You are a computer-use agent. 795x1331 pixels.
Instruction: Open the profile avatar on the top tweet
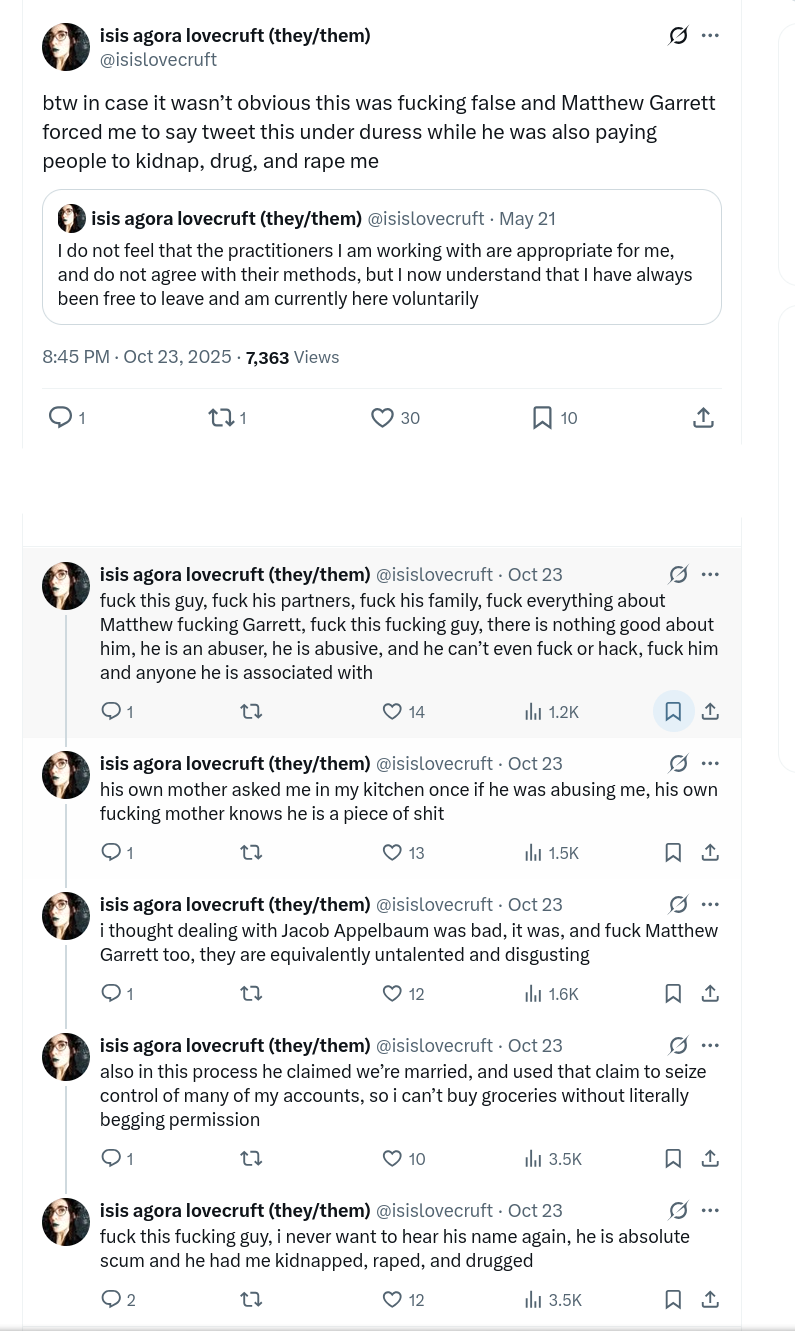65,46
